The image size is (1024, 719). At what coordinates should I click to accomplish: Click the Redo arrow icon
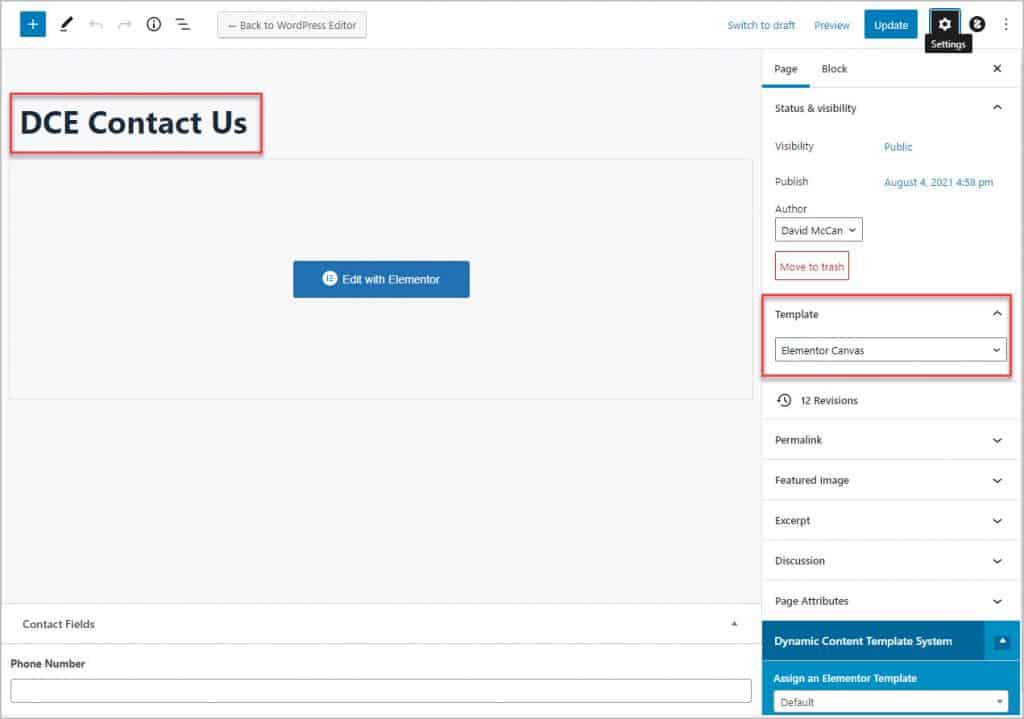[125, 25]
